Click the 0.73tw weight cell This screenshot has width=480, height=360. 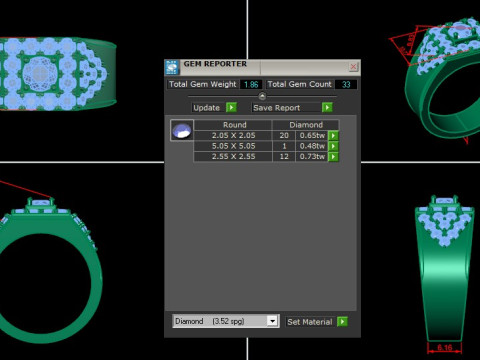[312, 157]
